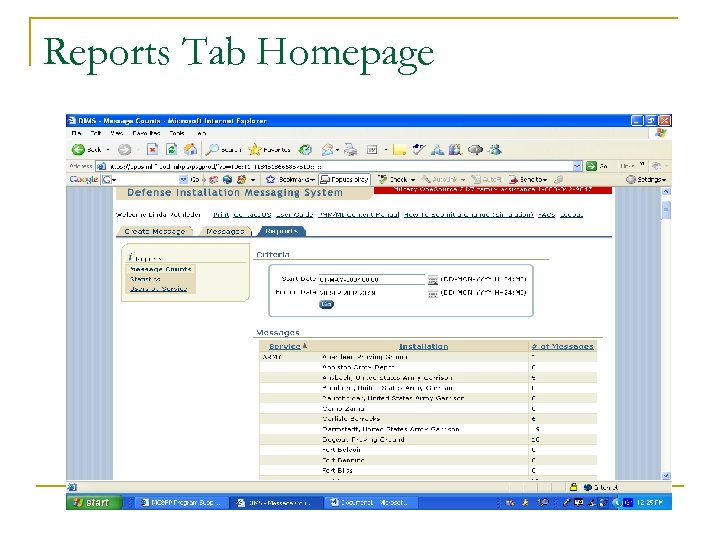The image size is (720, 540).
Task: Sort table by Installation column header
Action: click(423, 346)
